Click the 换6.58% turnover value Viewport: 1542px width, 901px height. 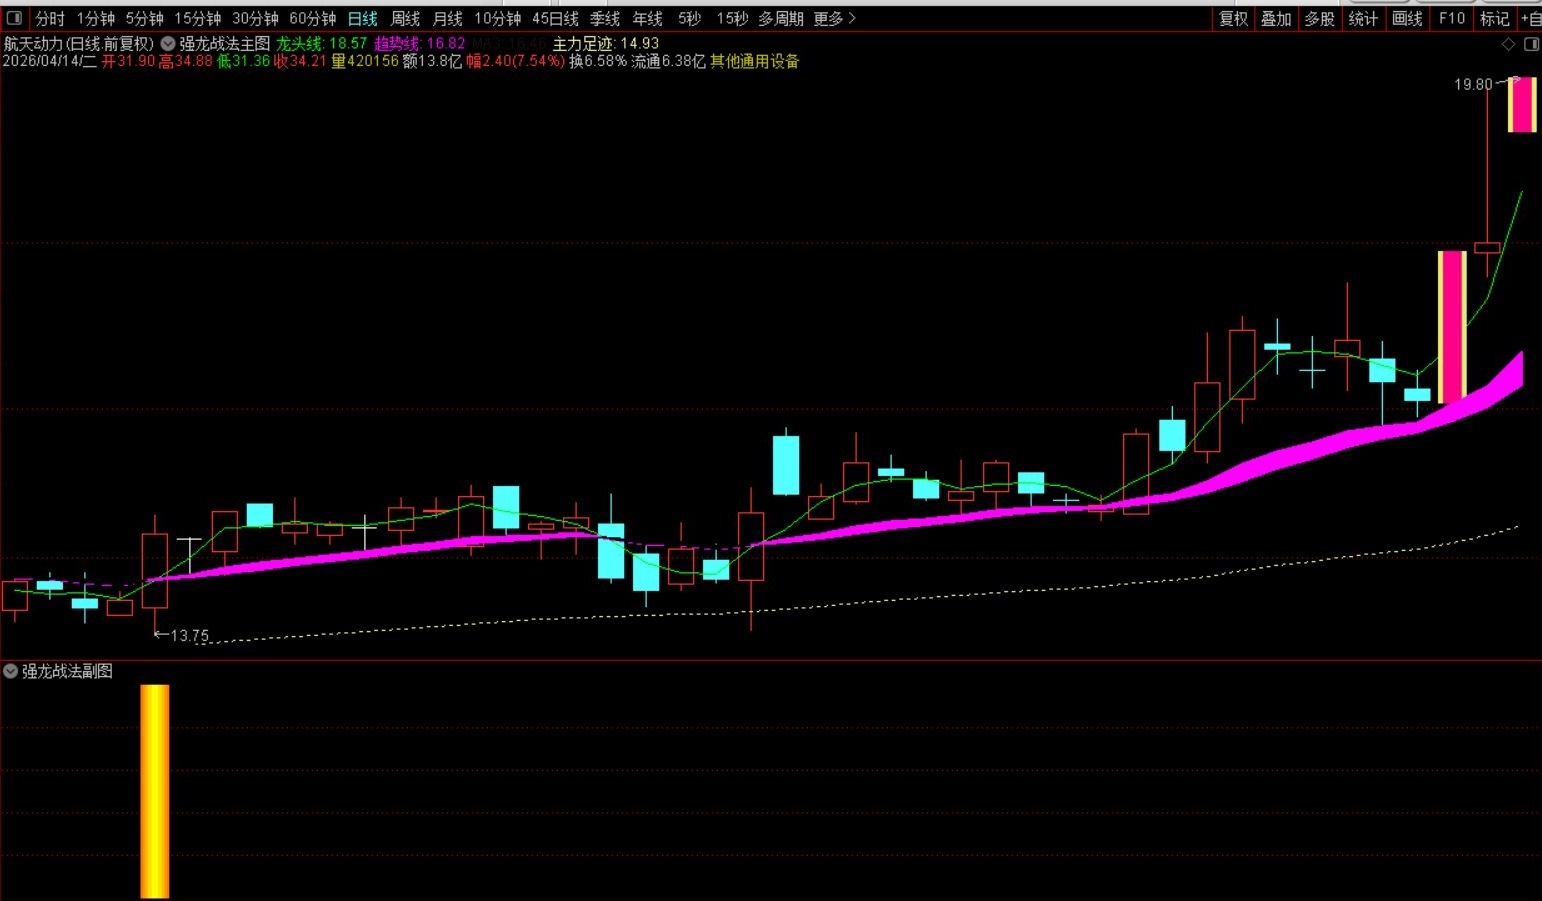point(598,61)
